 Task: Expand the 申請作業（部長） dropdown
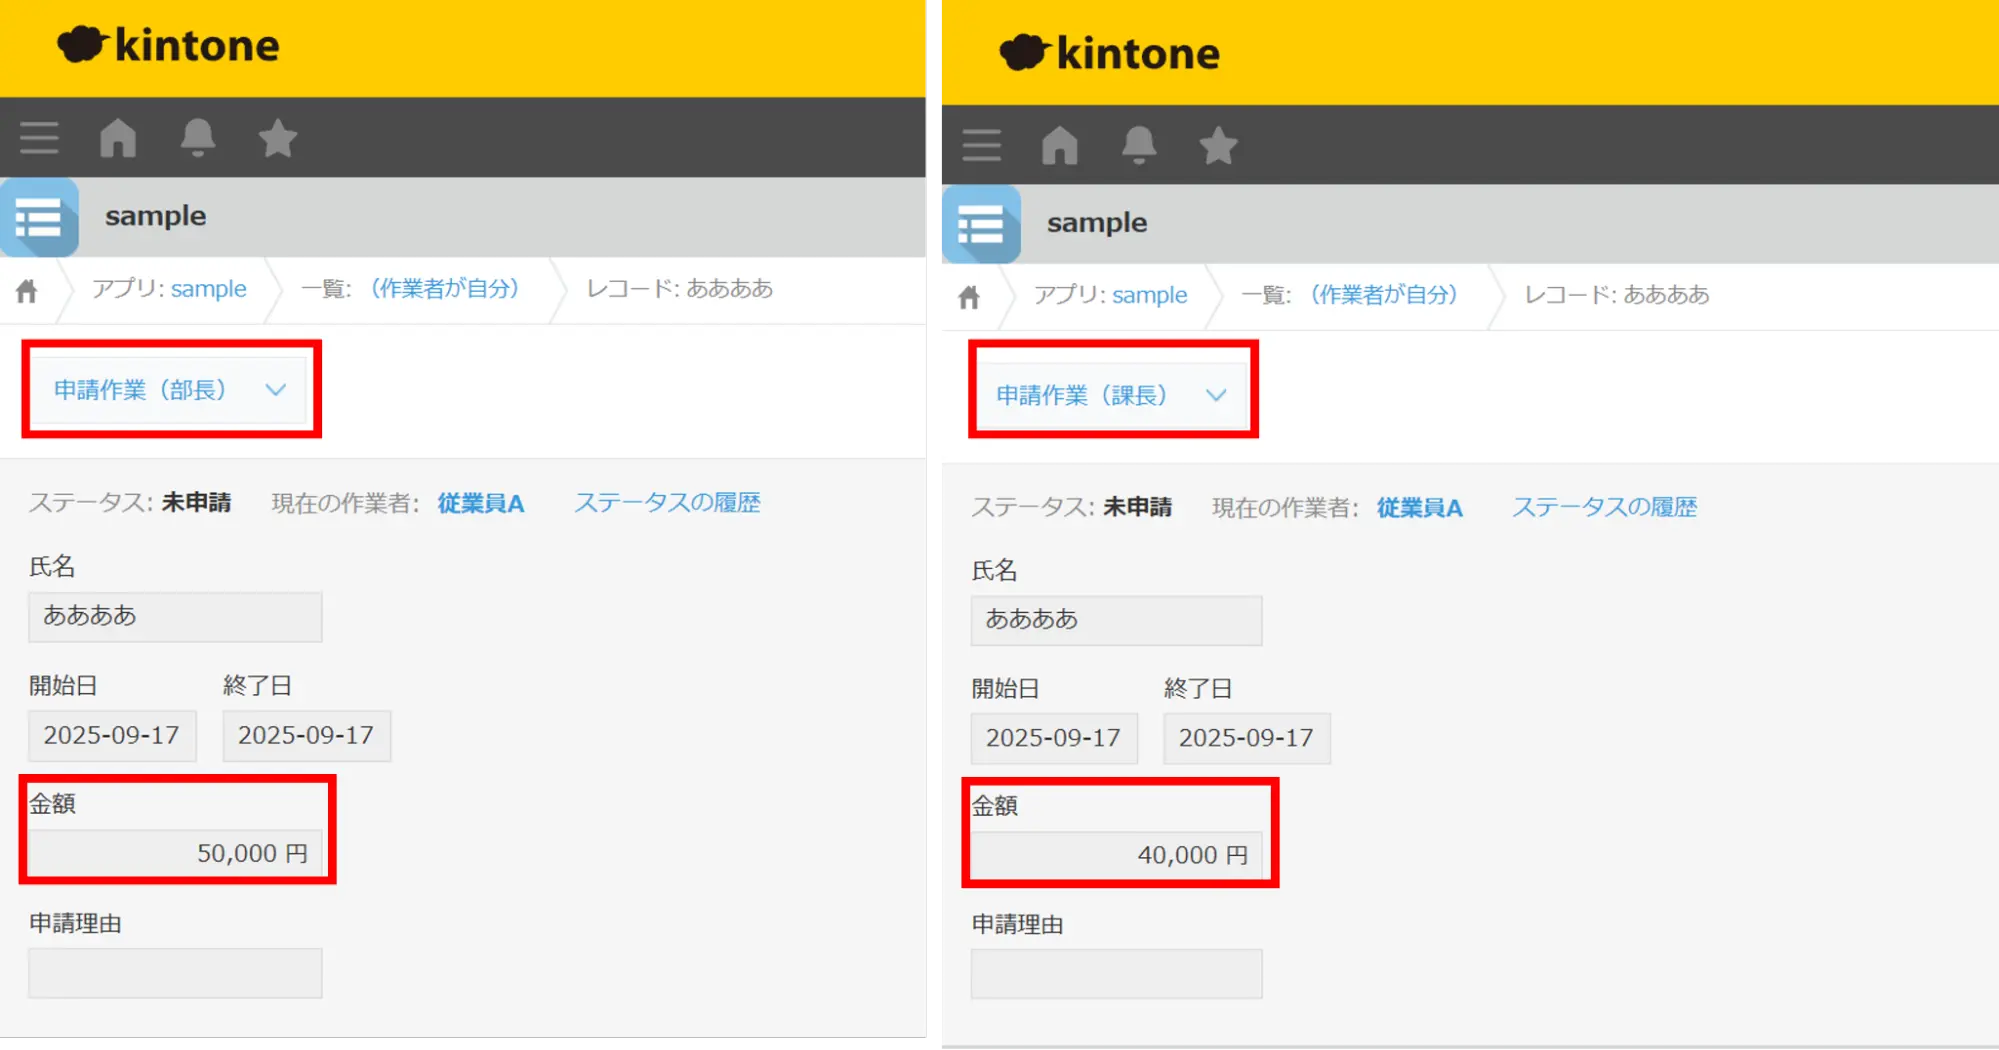(x=170, y=390)
